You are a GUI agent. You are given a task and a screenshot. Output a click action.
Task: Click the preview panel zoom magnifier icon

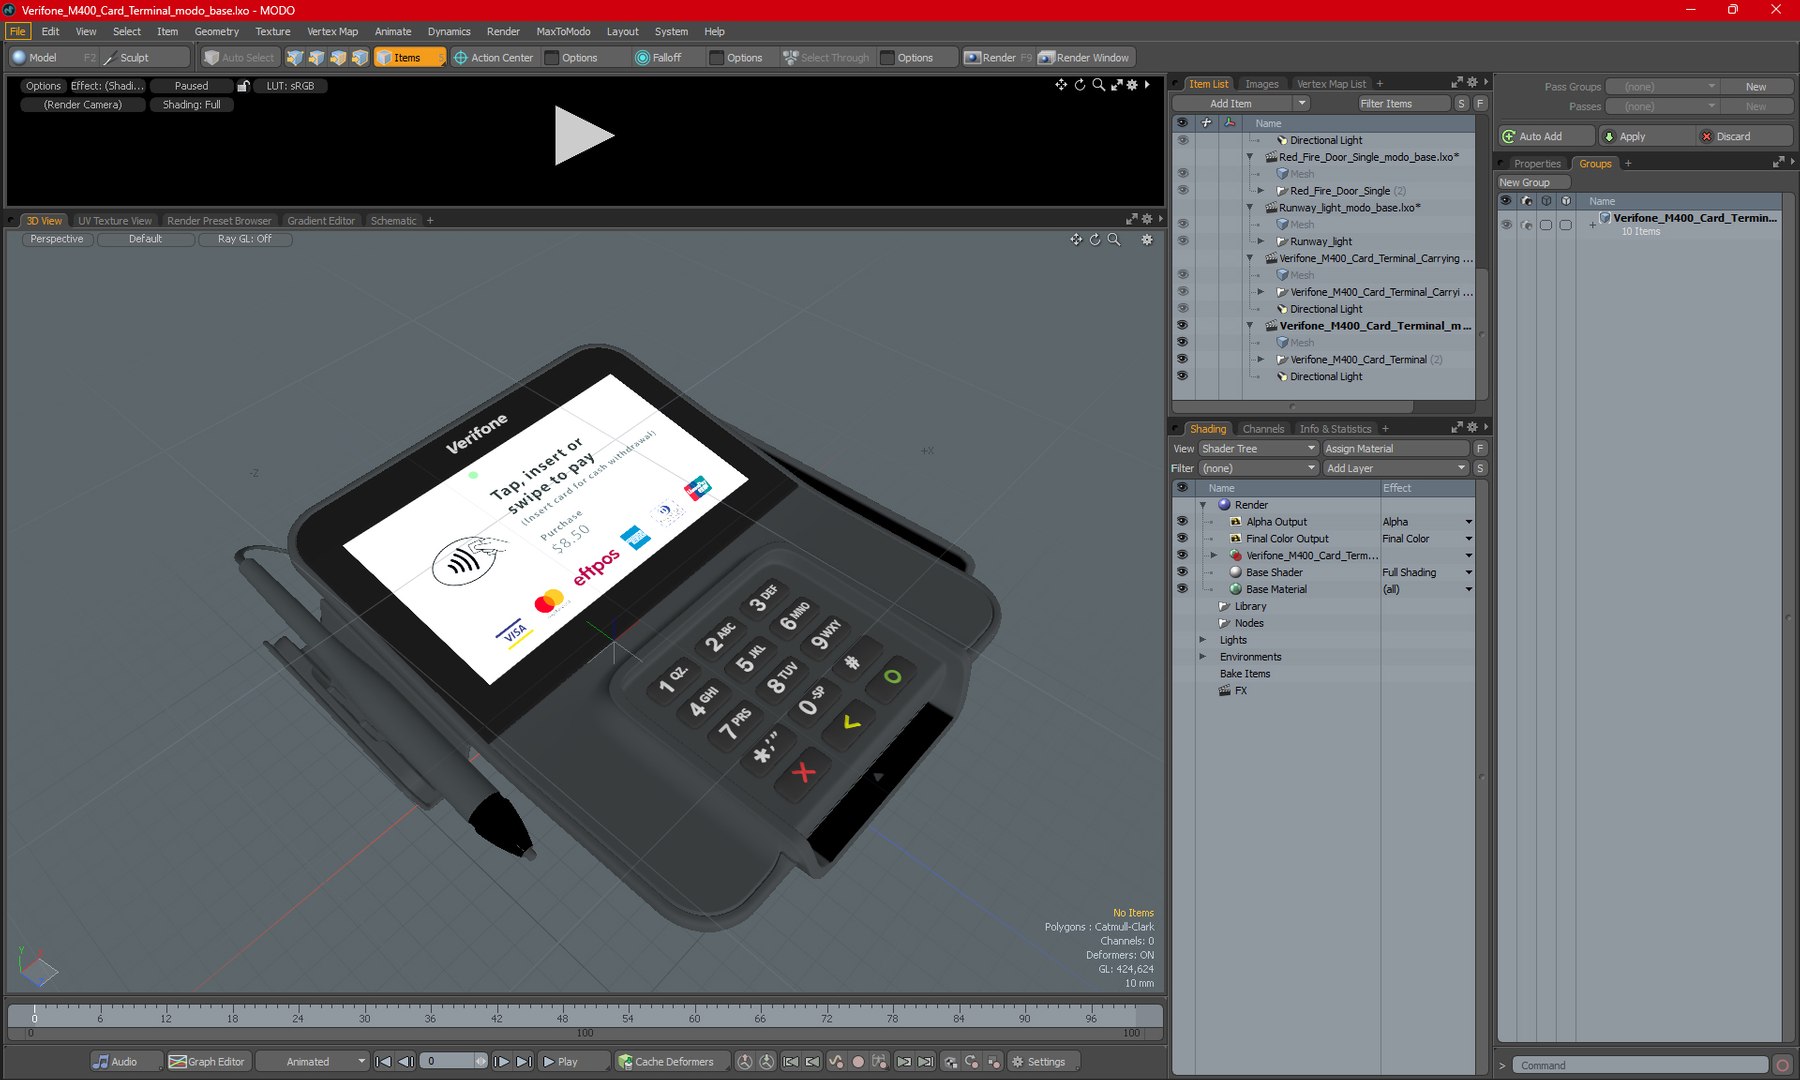(x=1099, y=84)
